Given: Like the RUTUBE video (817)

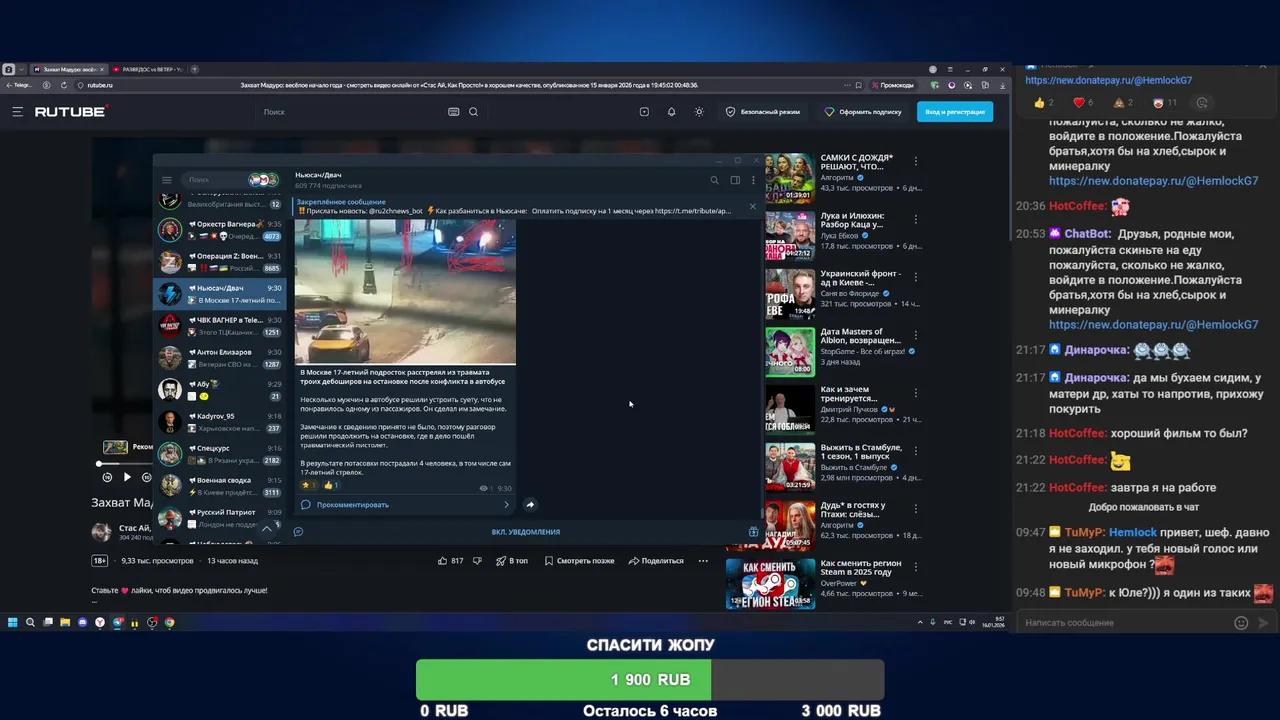Looking at the screenshot, I should tap(450, 561).
